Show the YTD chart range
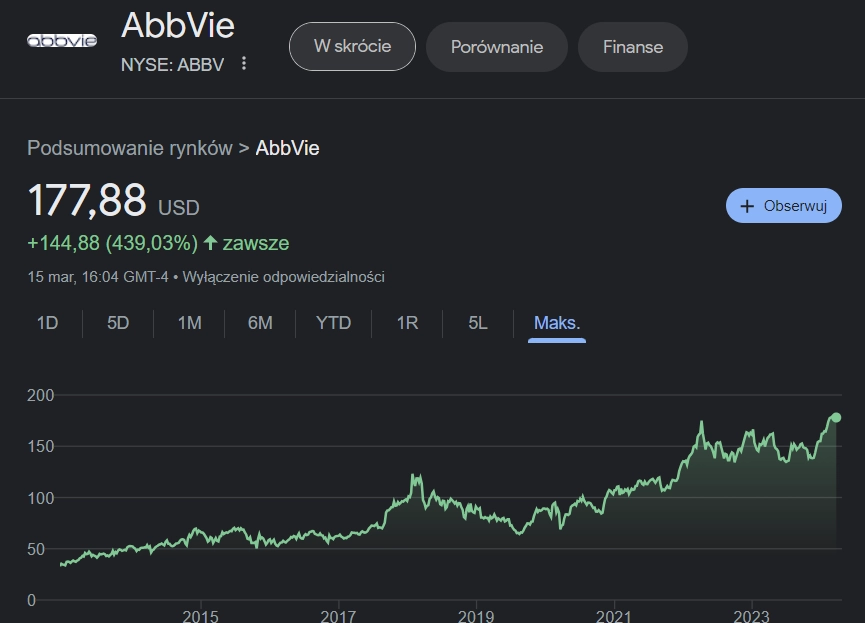865x623 pixels. pyautogui.click(x=333, y=323)
